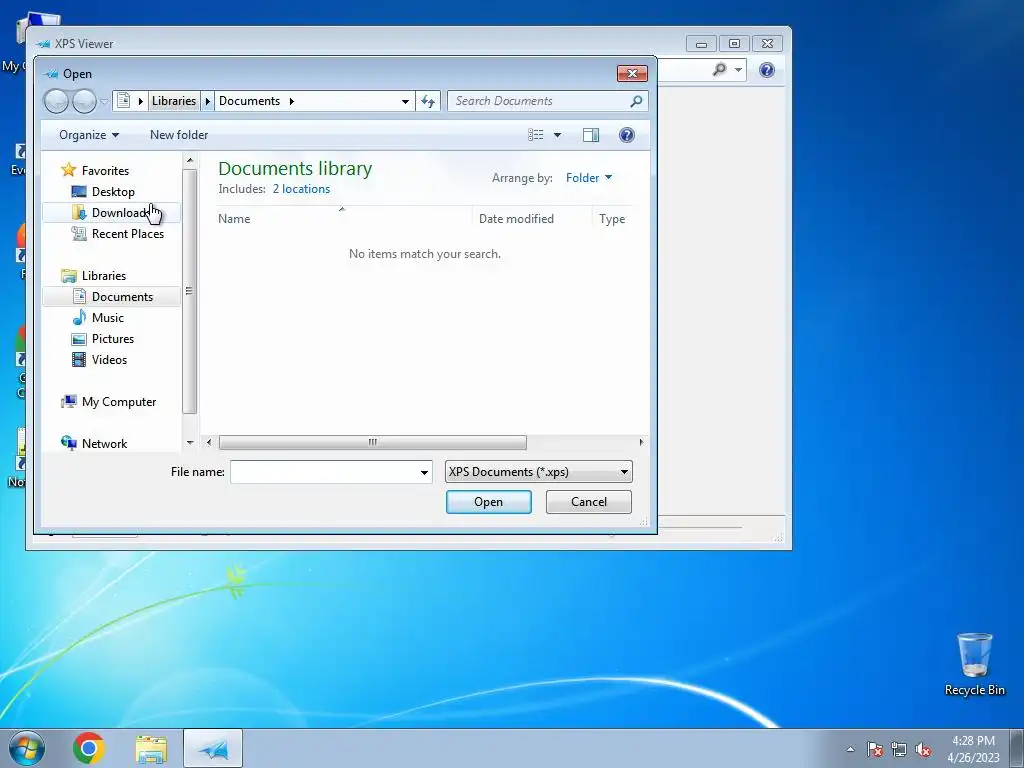This screenshot has width=1024, height=768.
Task: Open XPS Viewer search options dropdown arrow
Action: tap(739, 69)
